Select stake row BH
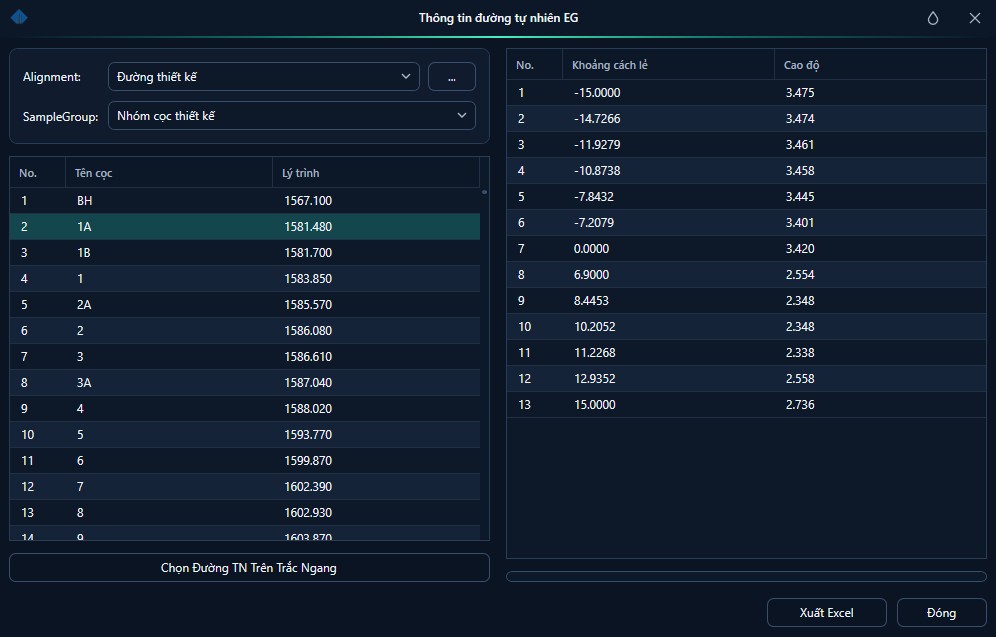996x637 pixels. (x=245, y=201)
